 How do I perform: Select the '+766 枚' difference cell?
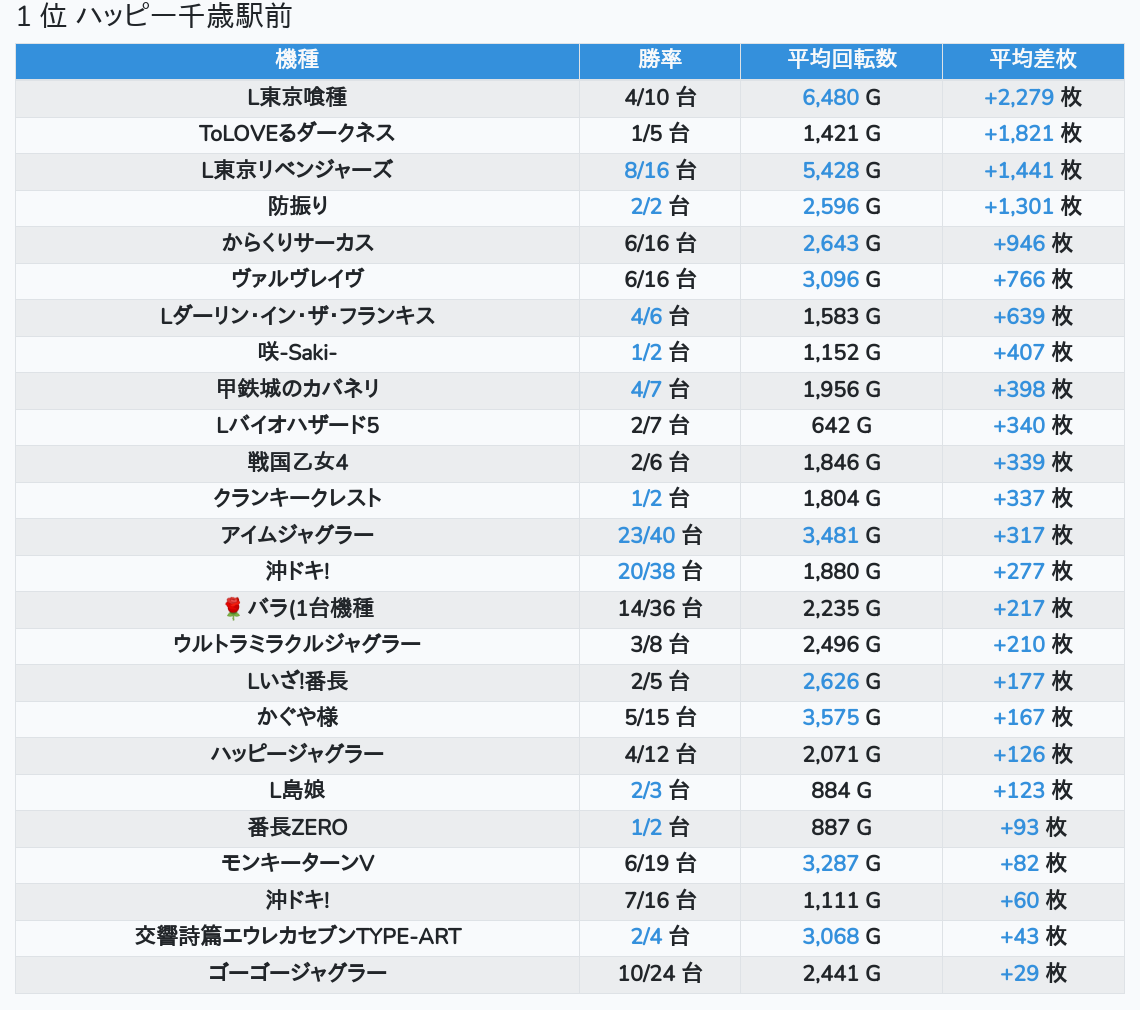[x=1032, y=279]
